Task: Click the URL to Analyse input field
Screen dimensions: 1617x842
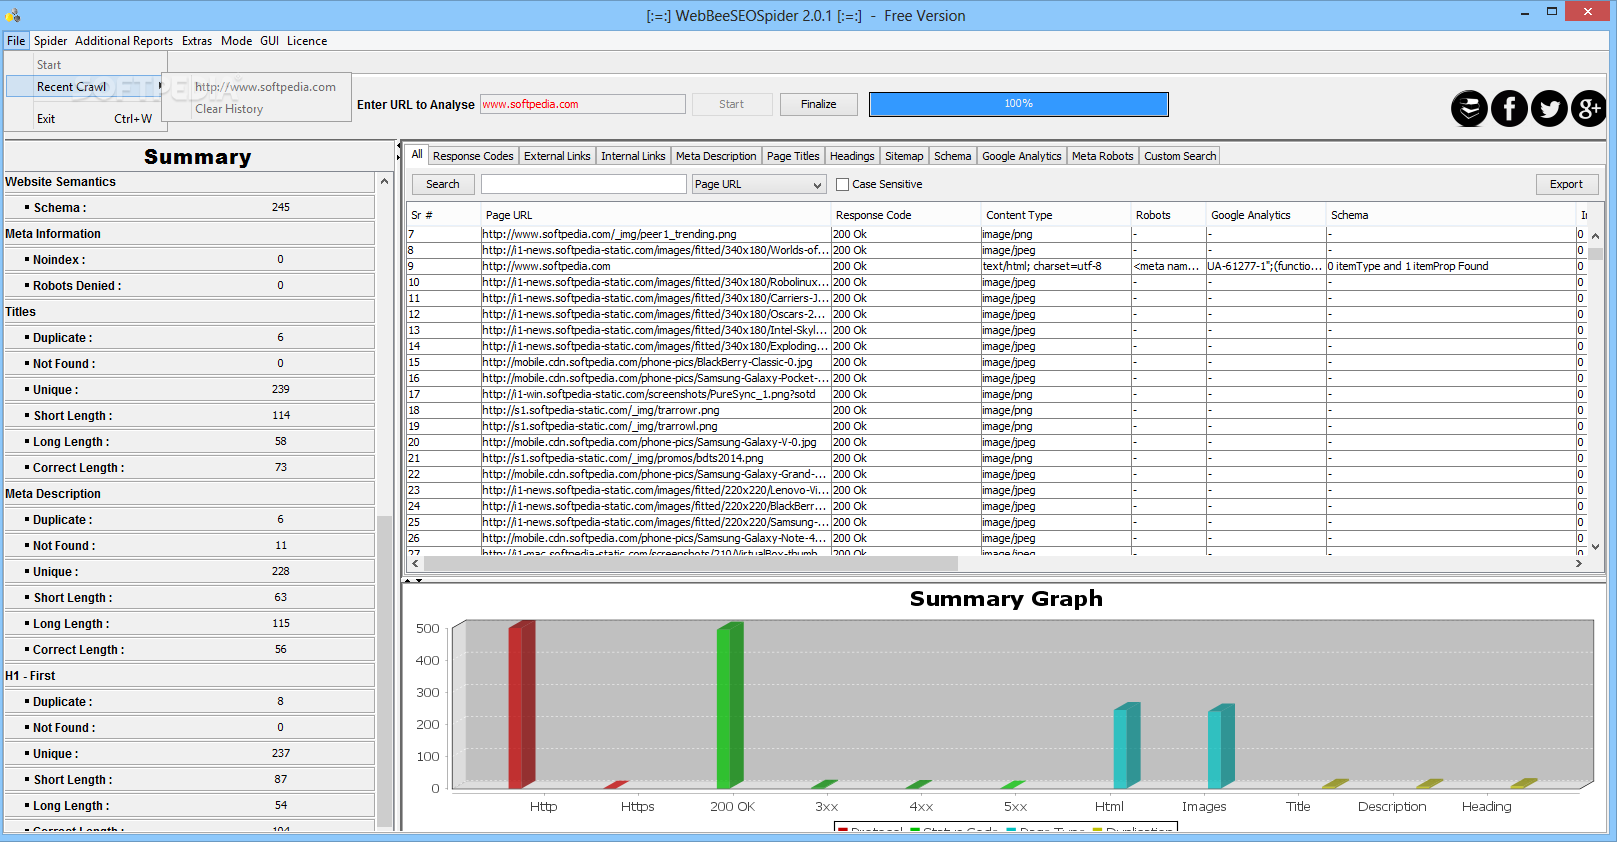Action: pos(582,104)
